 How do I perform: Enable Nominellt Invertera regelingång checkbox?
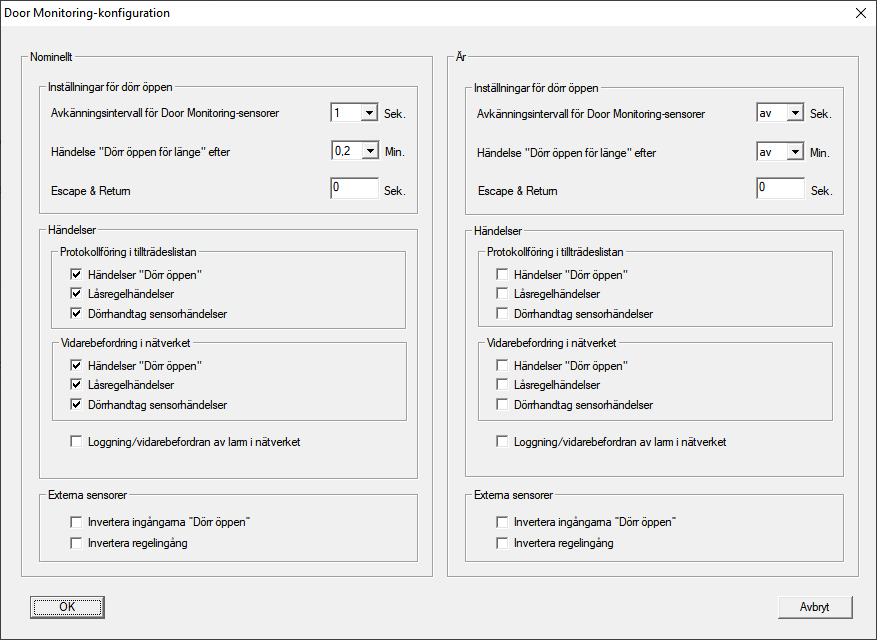pos(77,543)
